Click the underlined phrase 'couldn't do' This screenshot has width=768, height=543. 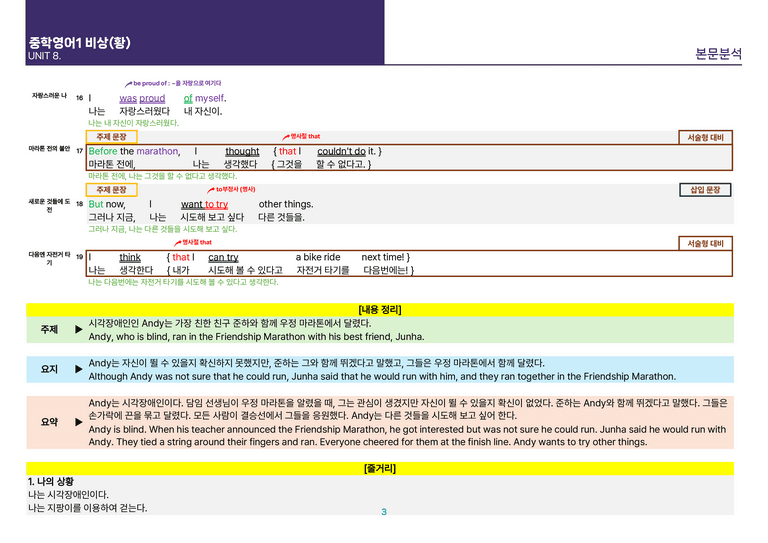pos(341,151)
